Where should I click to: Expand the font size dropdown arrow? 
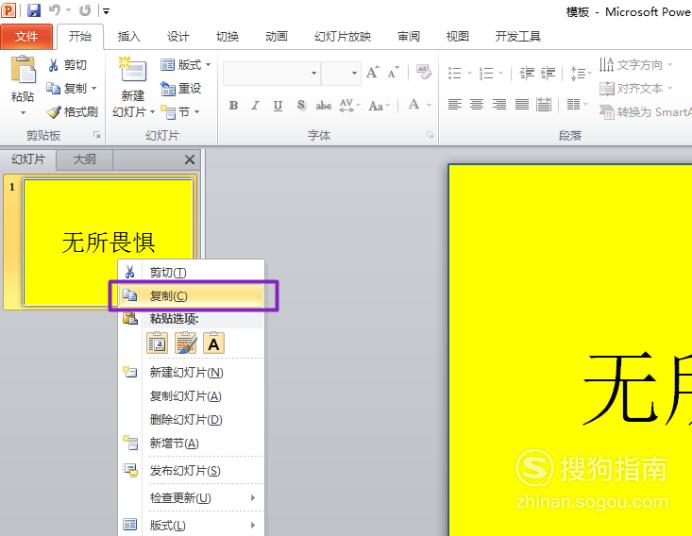pyautogui.click(x=354, y=73)
